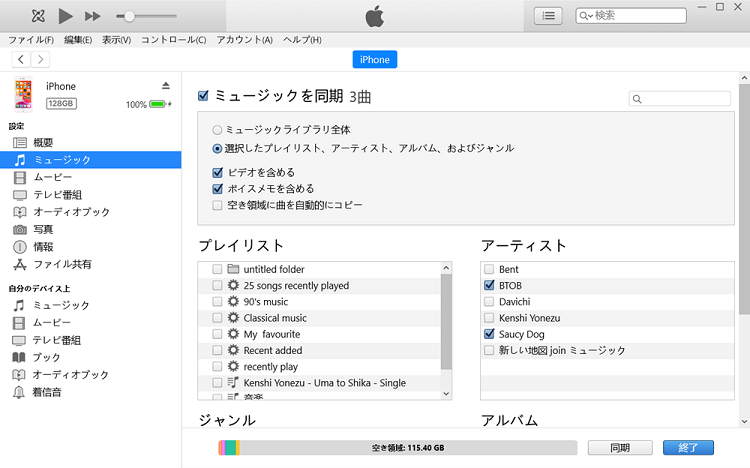Viewport: 750px width, 468px height.
Task: Open the ファイル(F) menu
Action: pyautogui.click(x=31, y=40)
